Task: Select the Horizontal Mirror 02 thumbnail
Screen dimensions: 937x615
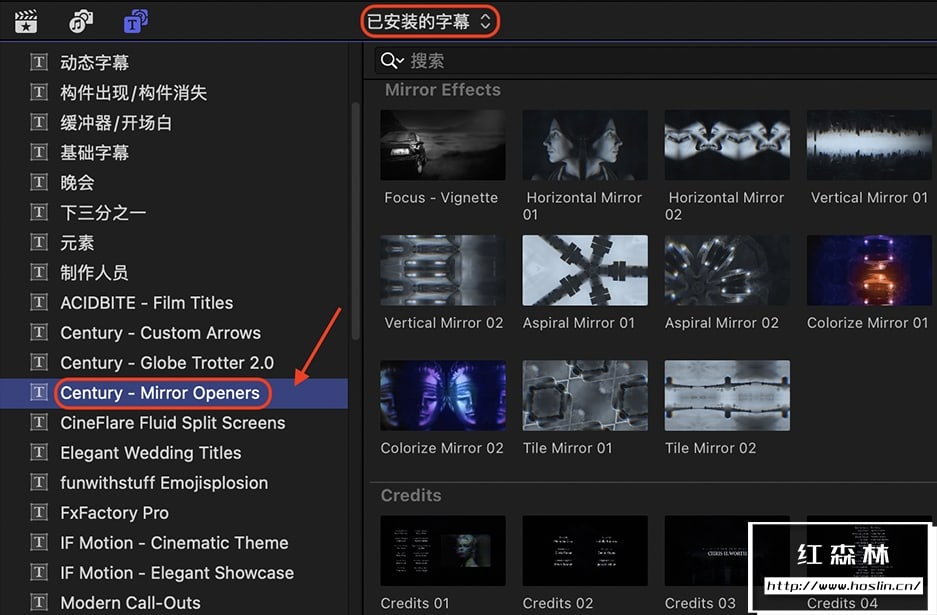Action: point(727,145)
